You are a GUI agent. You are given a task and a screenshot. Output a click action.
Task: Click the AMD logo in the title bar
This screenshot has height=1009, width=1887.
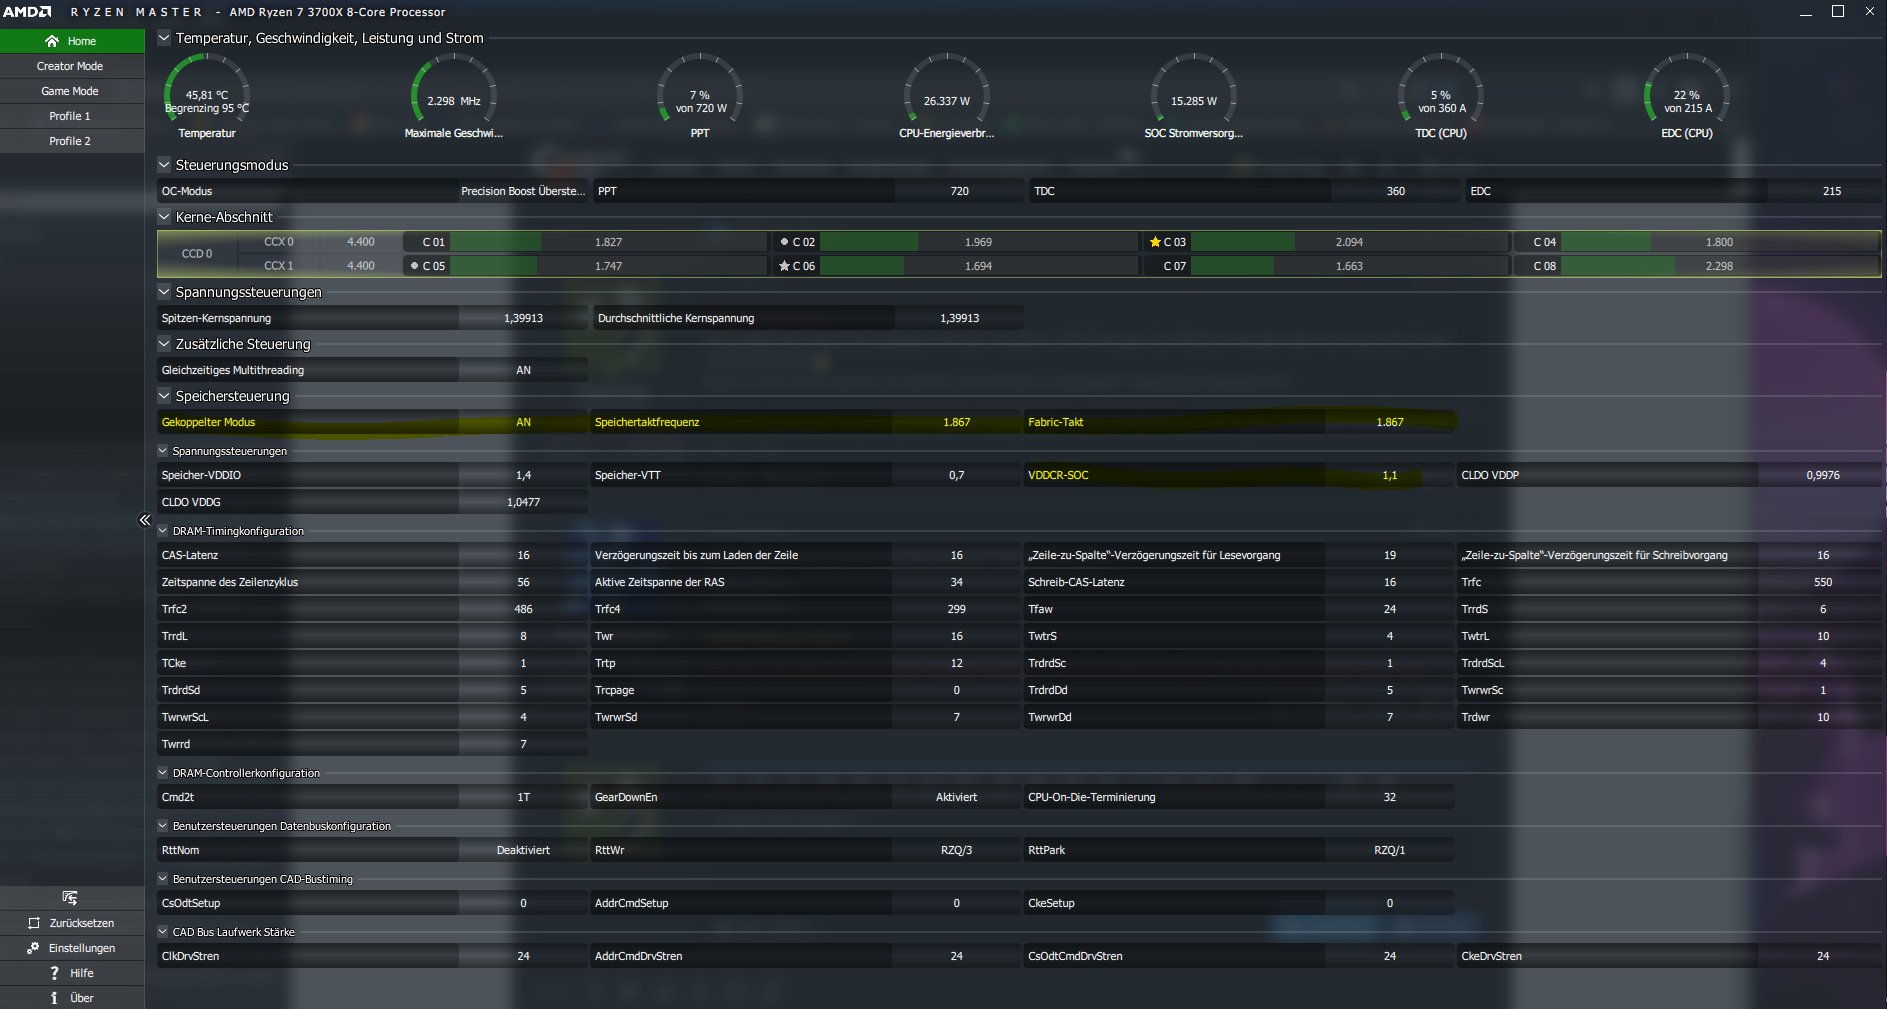pyautogui.click(x=27, y=12)
